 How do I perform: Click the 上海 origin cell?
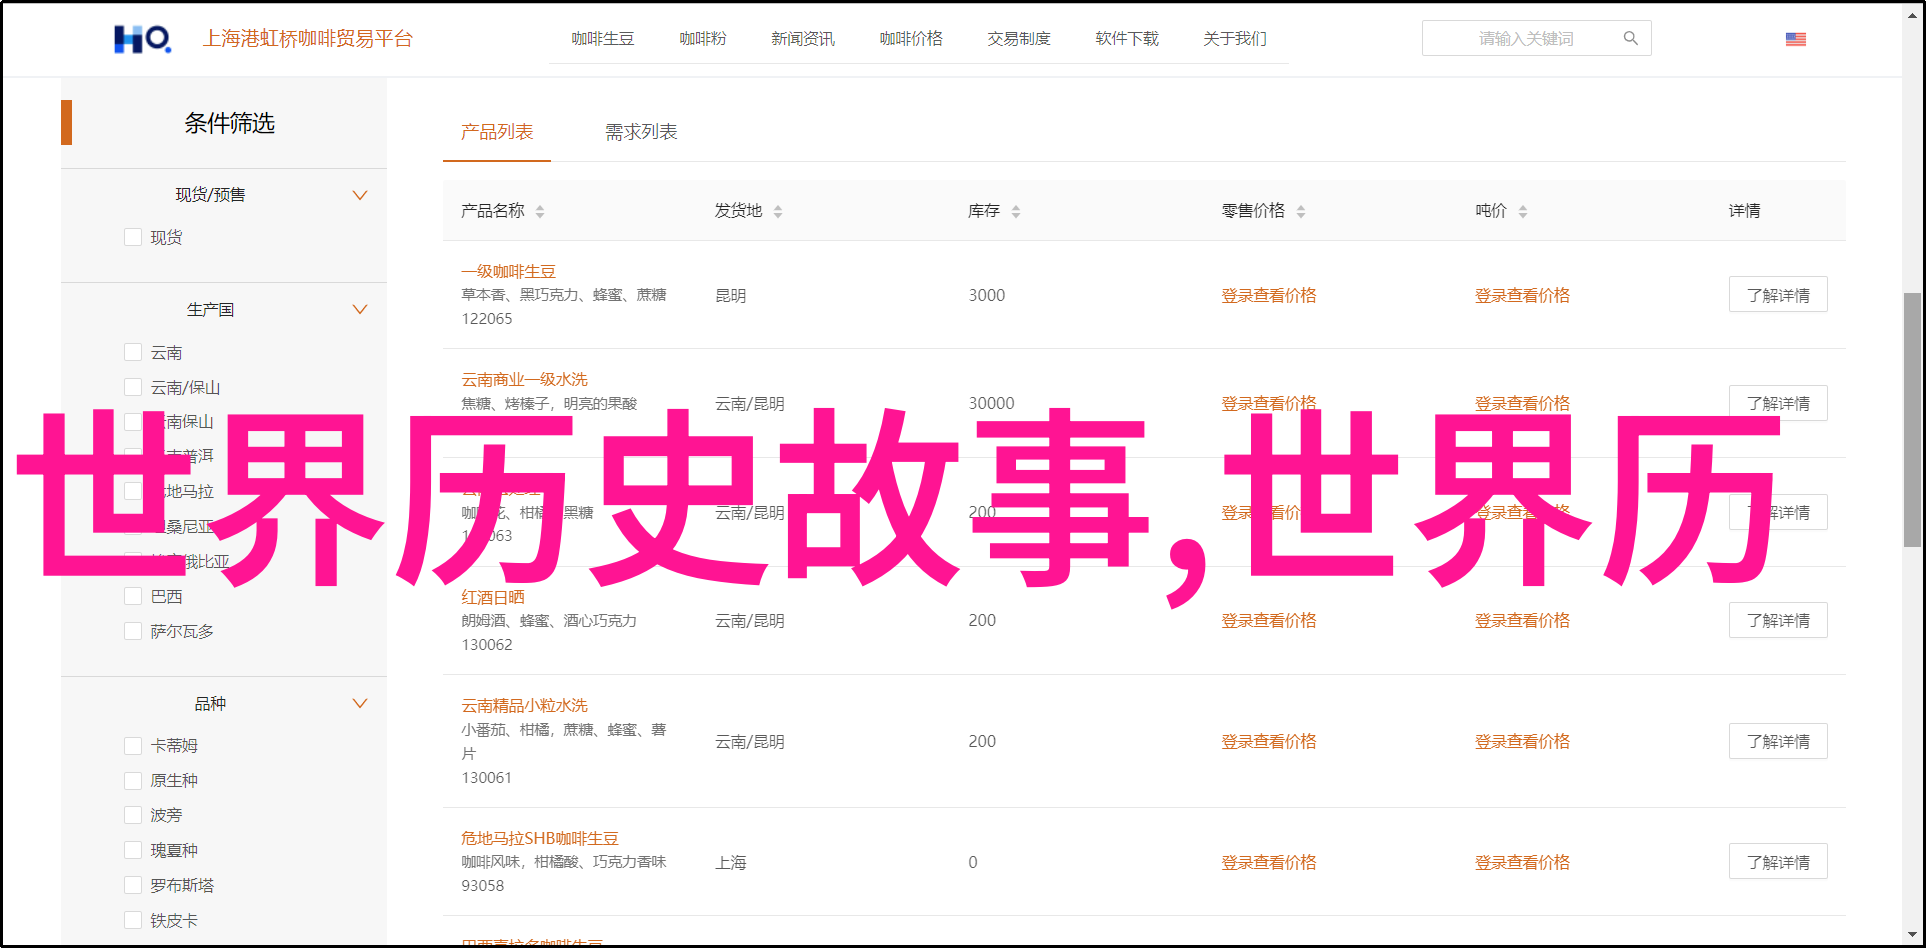(731, 862)
